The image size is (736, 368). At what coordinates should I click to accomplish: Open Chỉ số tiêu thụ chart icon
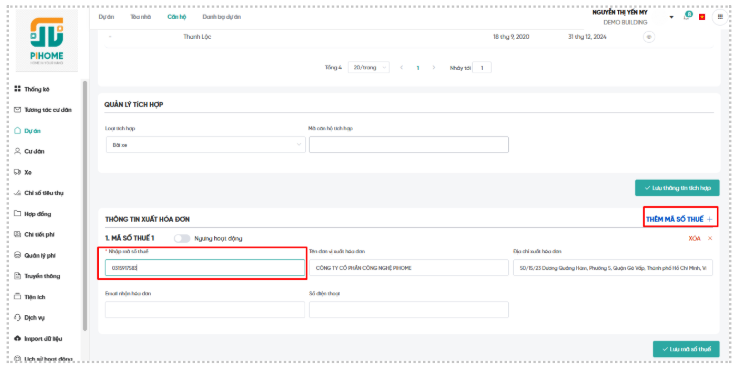tap(17, 193)
